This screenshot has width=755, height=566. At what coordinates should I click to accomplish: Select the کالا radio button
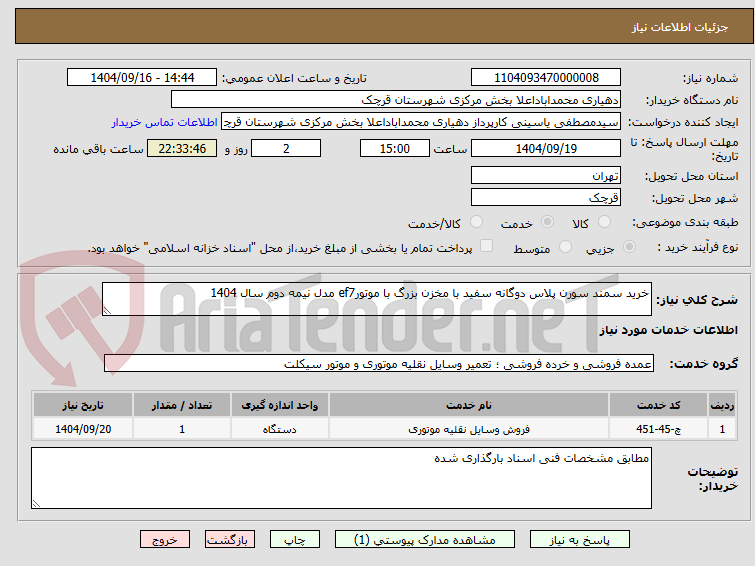[x=604, y=222]
